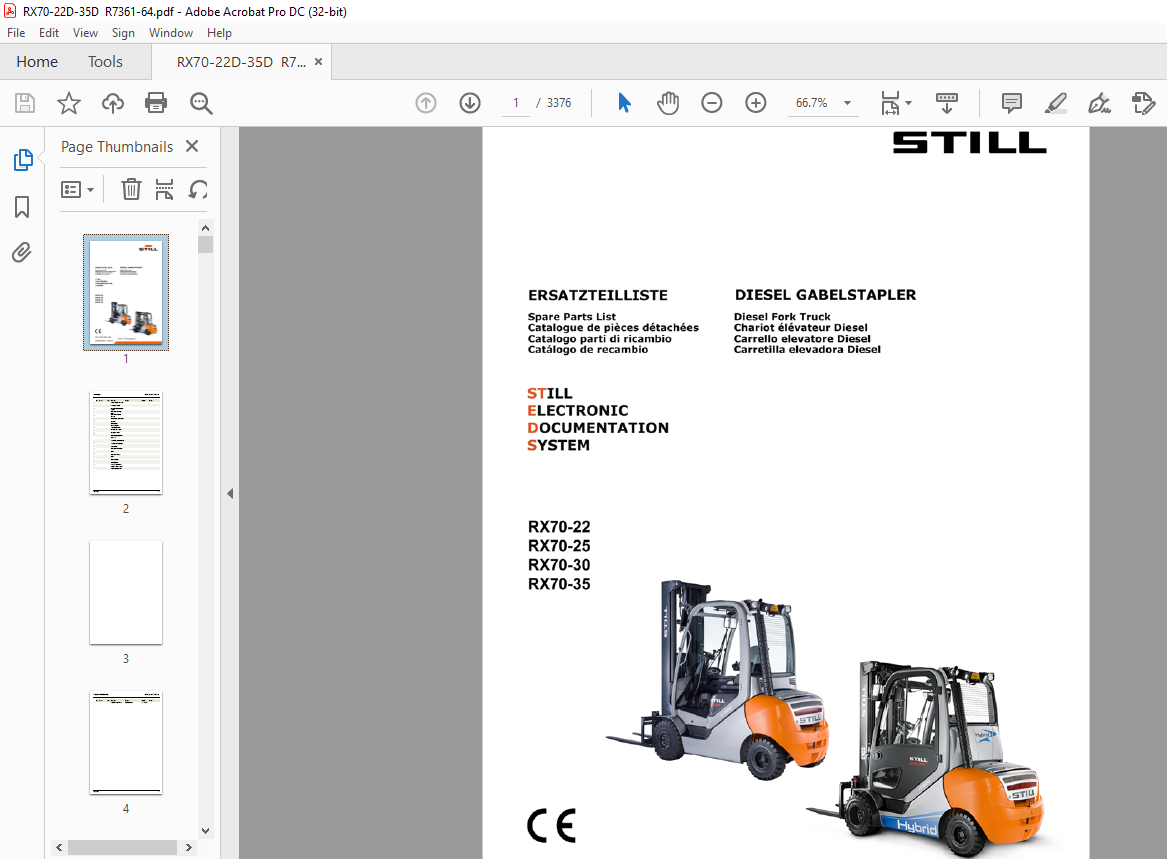Upload the file to cloud icon
The width and height of the screenshot is (1167, 859).
click(112, 103)
